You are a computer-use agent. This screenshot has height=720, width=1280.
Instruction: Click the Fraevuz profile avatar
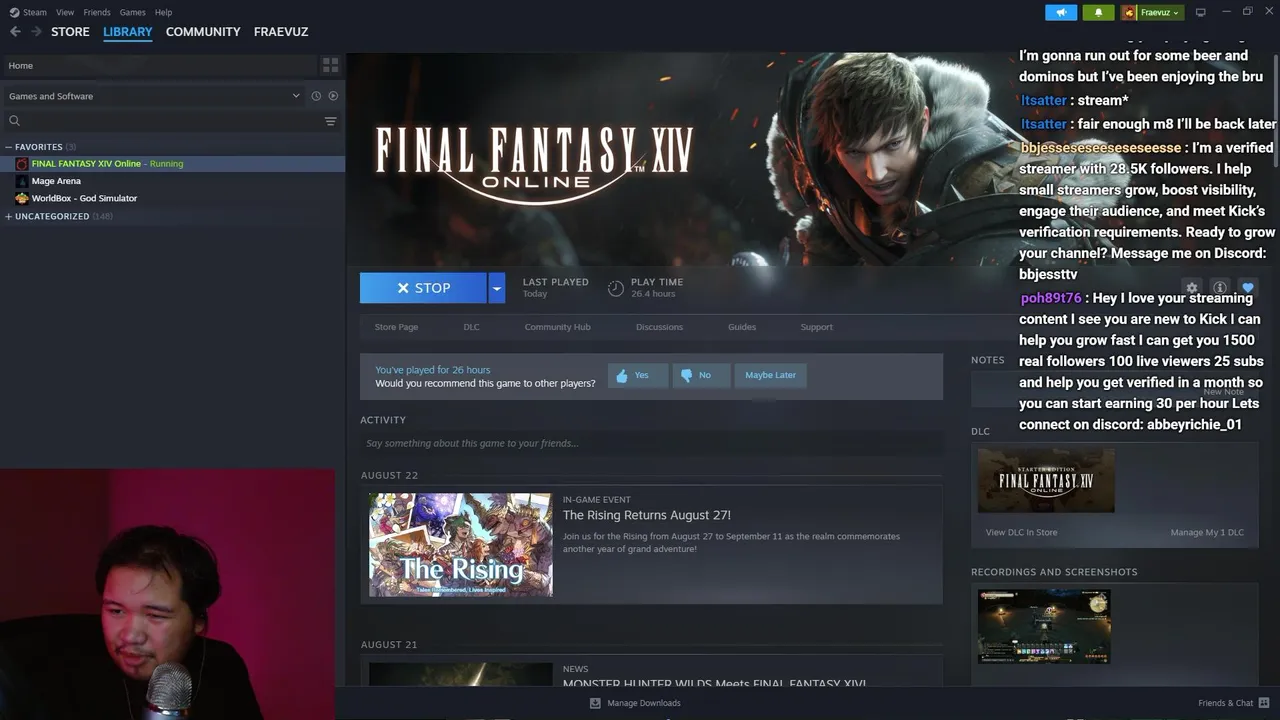[x=1129, y=12]
